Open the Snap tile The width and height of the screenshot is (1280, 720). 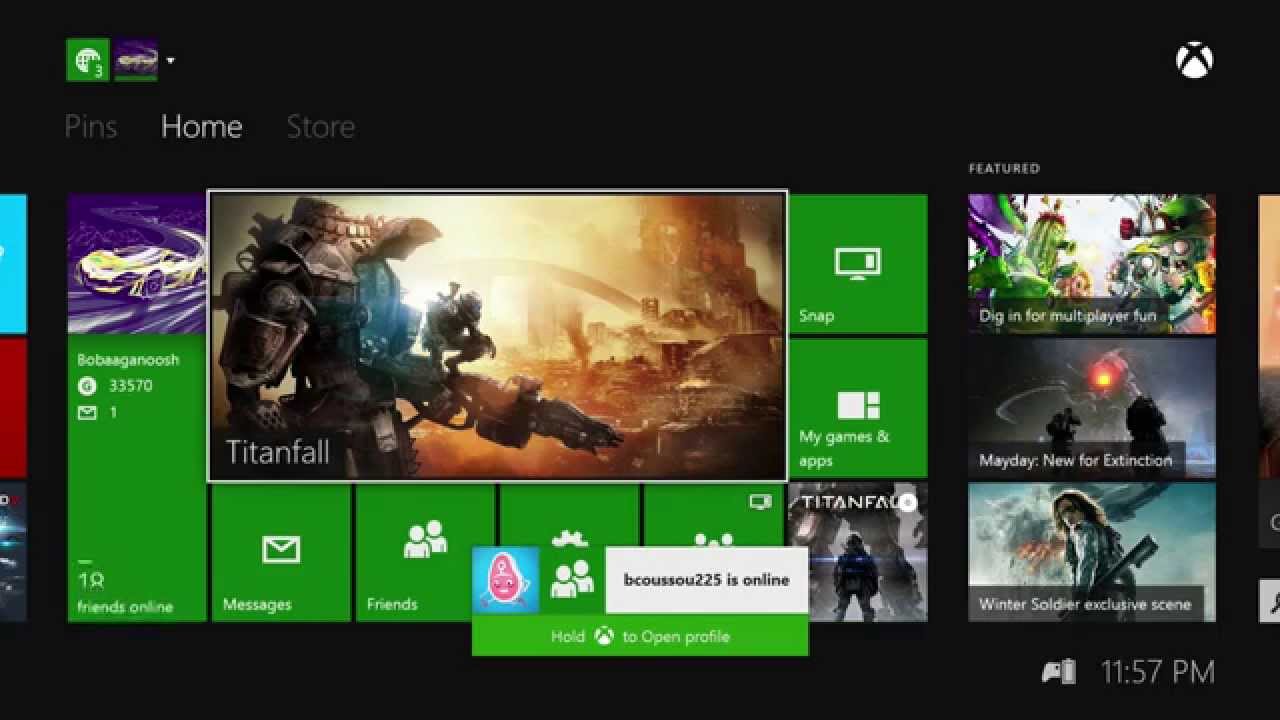858,264
